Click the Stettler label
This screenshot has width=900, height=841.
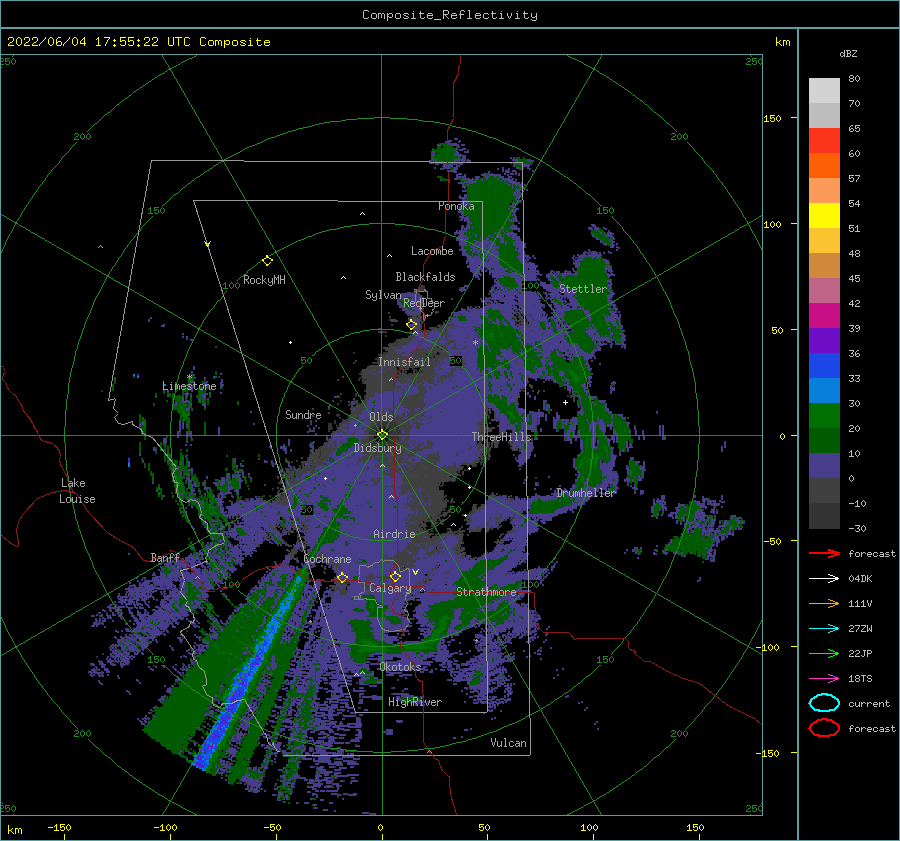[x=583, y=289]
